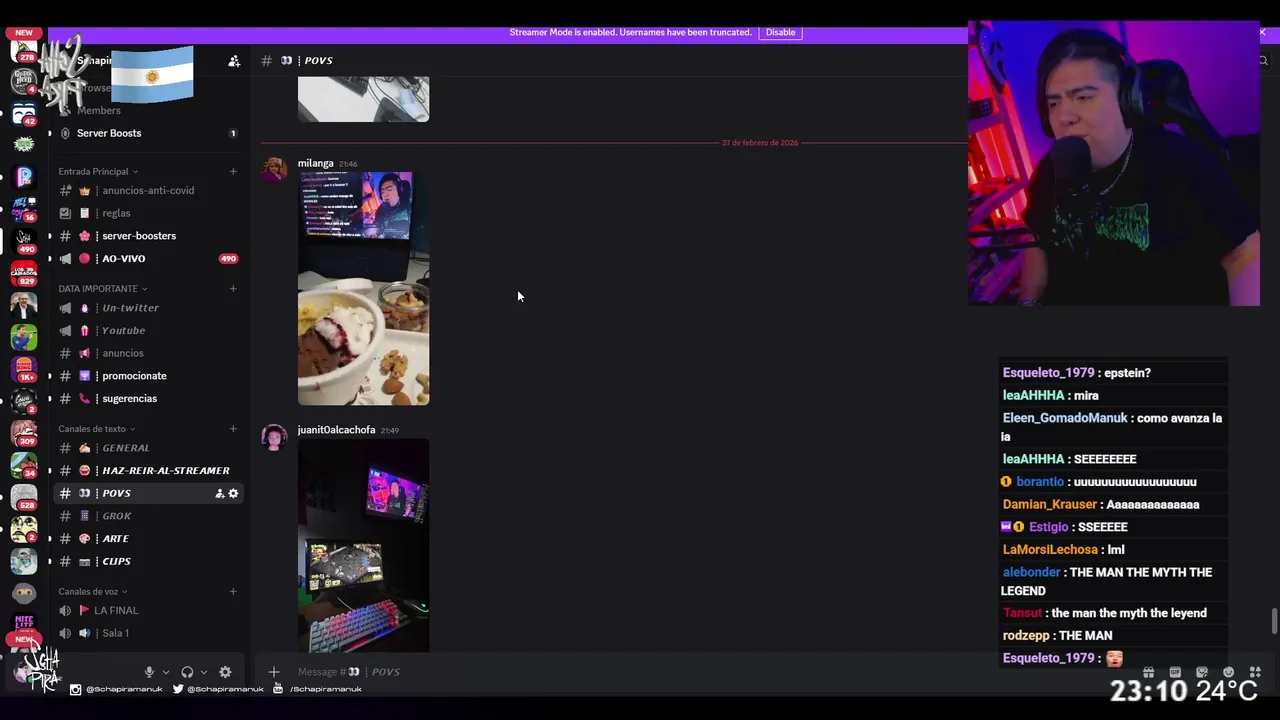
Task: Enlarge juanit0alcachofa's keyboard setup photo
Action: 363,545
